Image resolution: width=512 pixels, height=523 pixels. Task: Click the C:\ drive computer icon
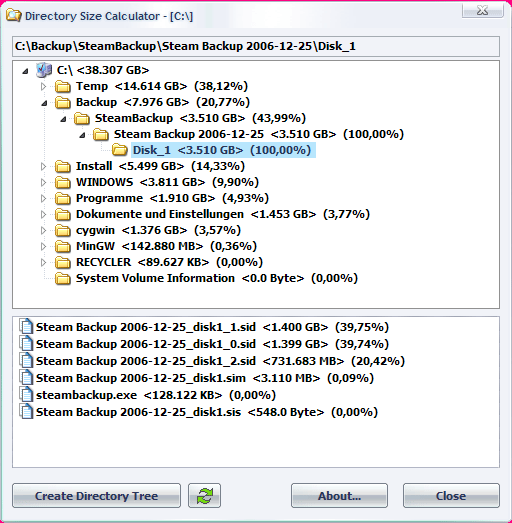pos(44,70)
